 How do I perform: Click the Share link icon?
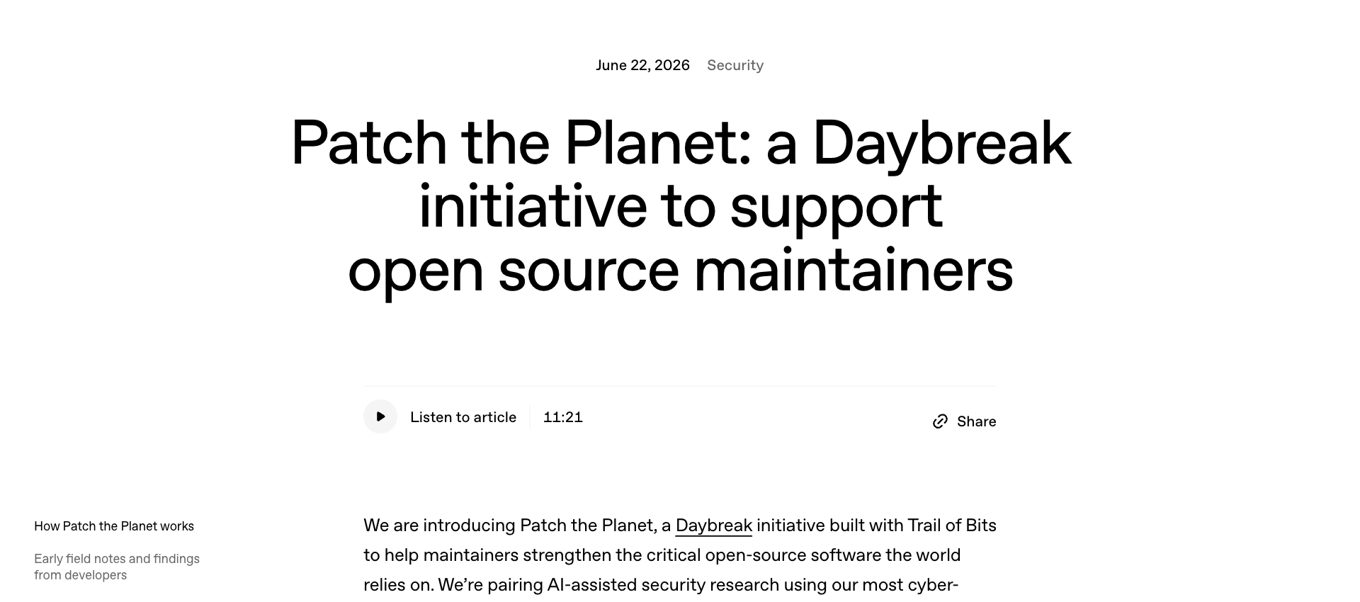[x=940, y=422]
